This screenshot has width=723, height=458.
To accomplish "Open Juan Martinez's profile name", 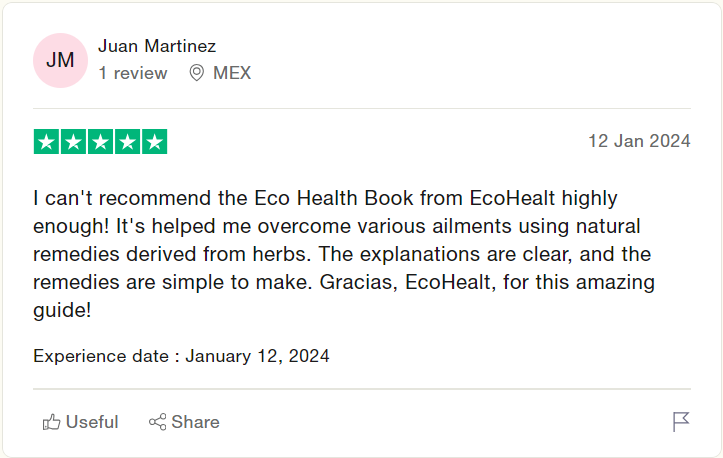I will pyautogui.click(x=157, y=46).
